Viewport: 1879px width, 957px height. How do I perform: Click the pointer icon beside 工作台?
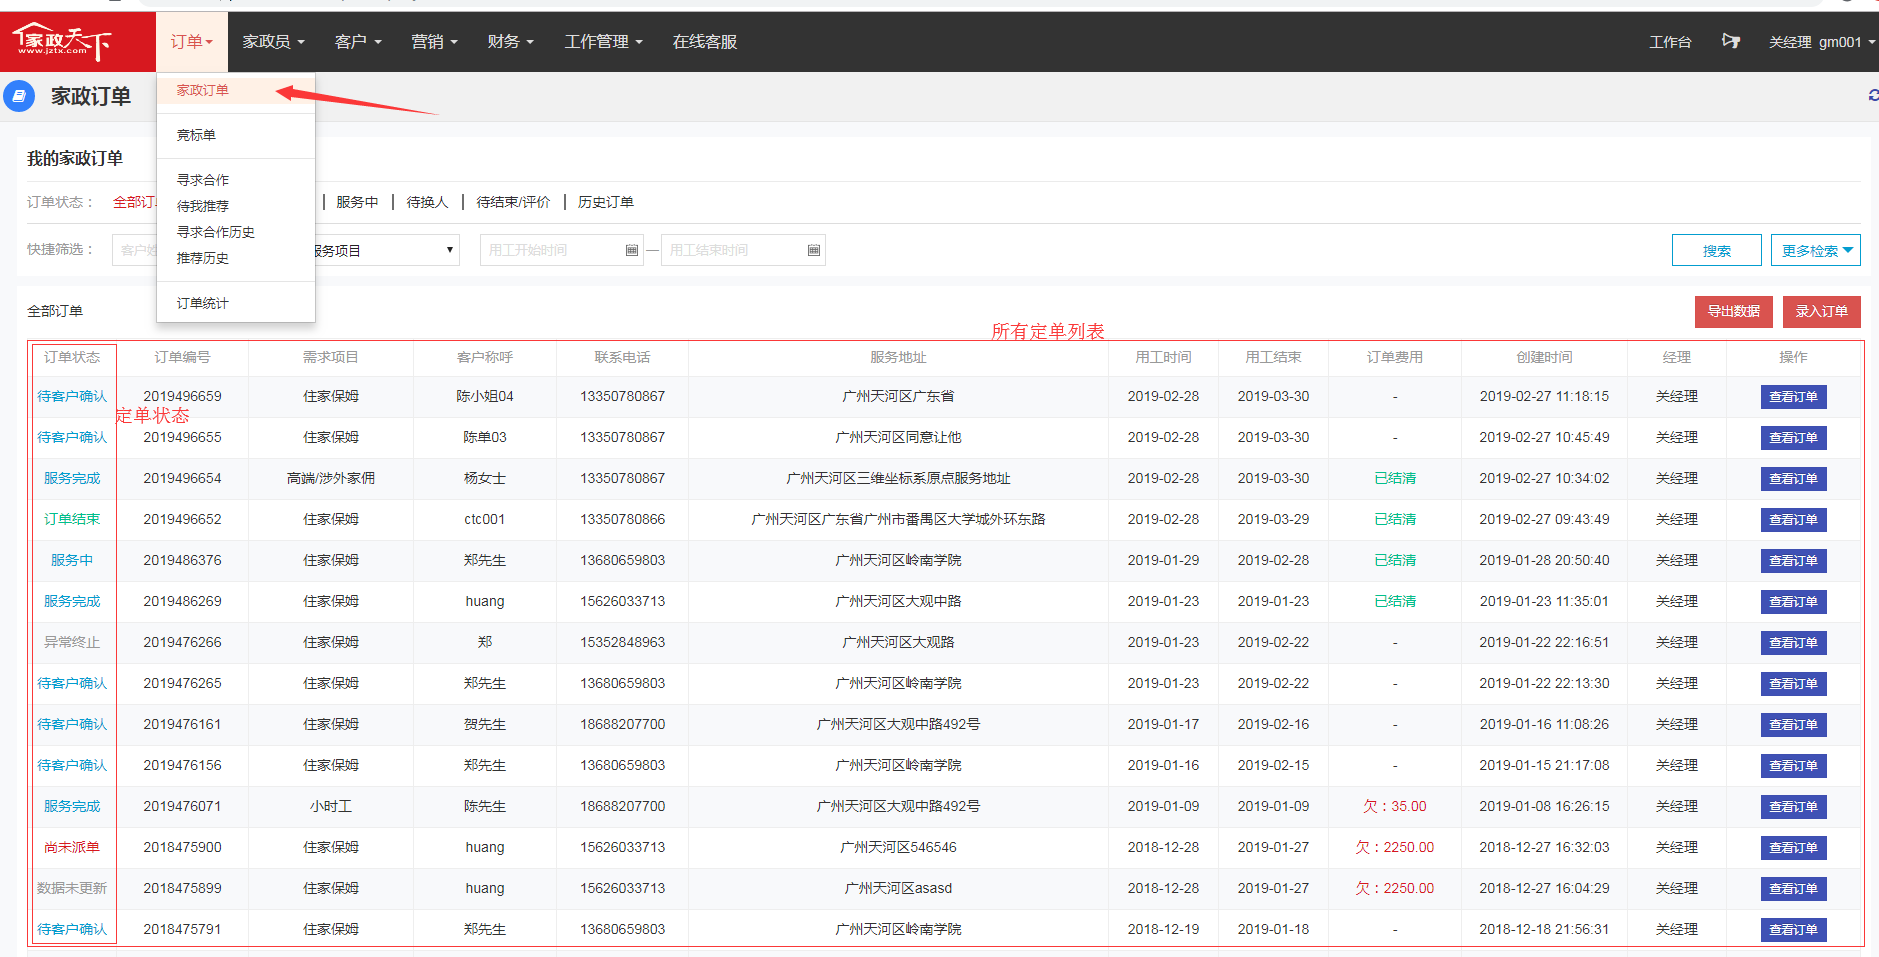pyautogui.click(x=1731, y=41)
